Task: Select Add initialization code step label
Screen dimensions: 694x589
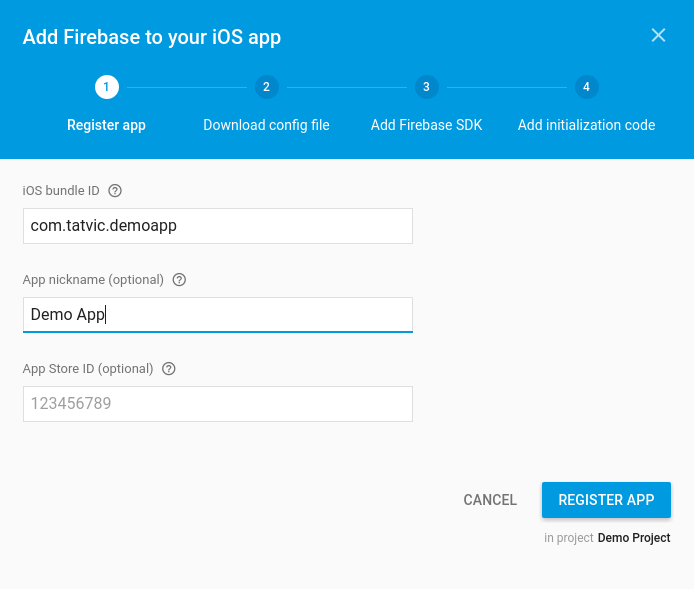Action: (586, 125)
